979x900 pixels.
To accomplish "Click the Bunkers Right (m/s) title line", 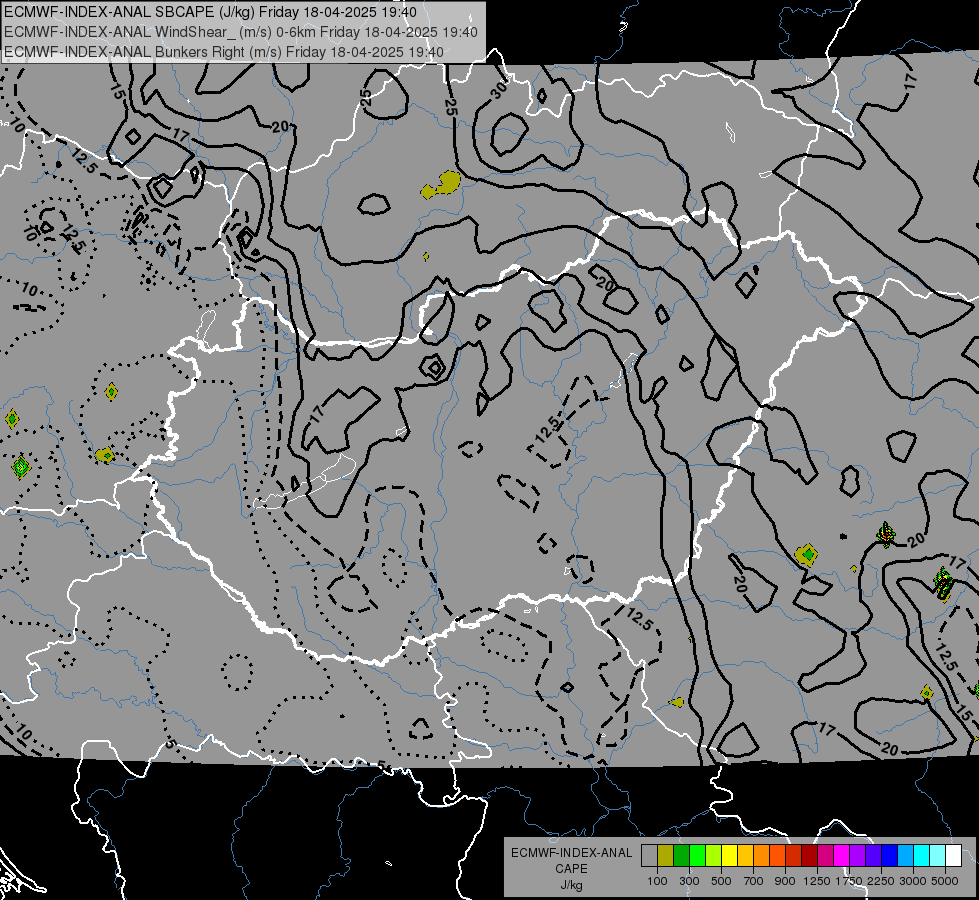I will coord(224,52).
